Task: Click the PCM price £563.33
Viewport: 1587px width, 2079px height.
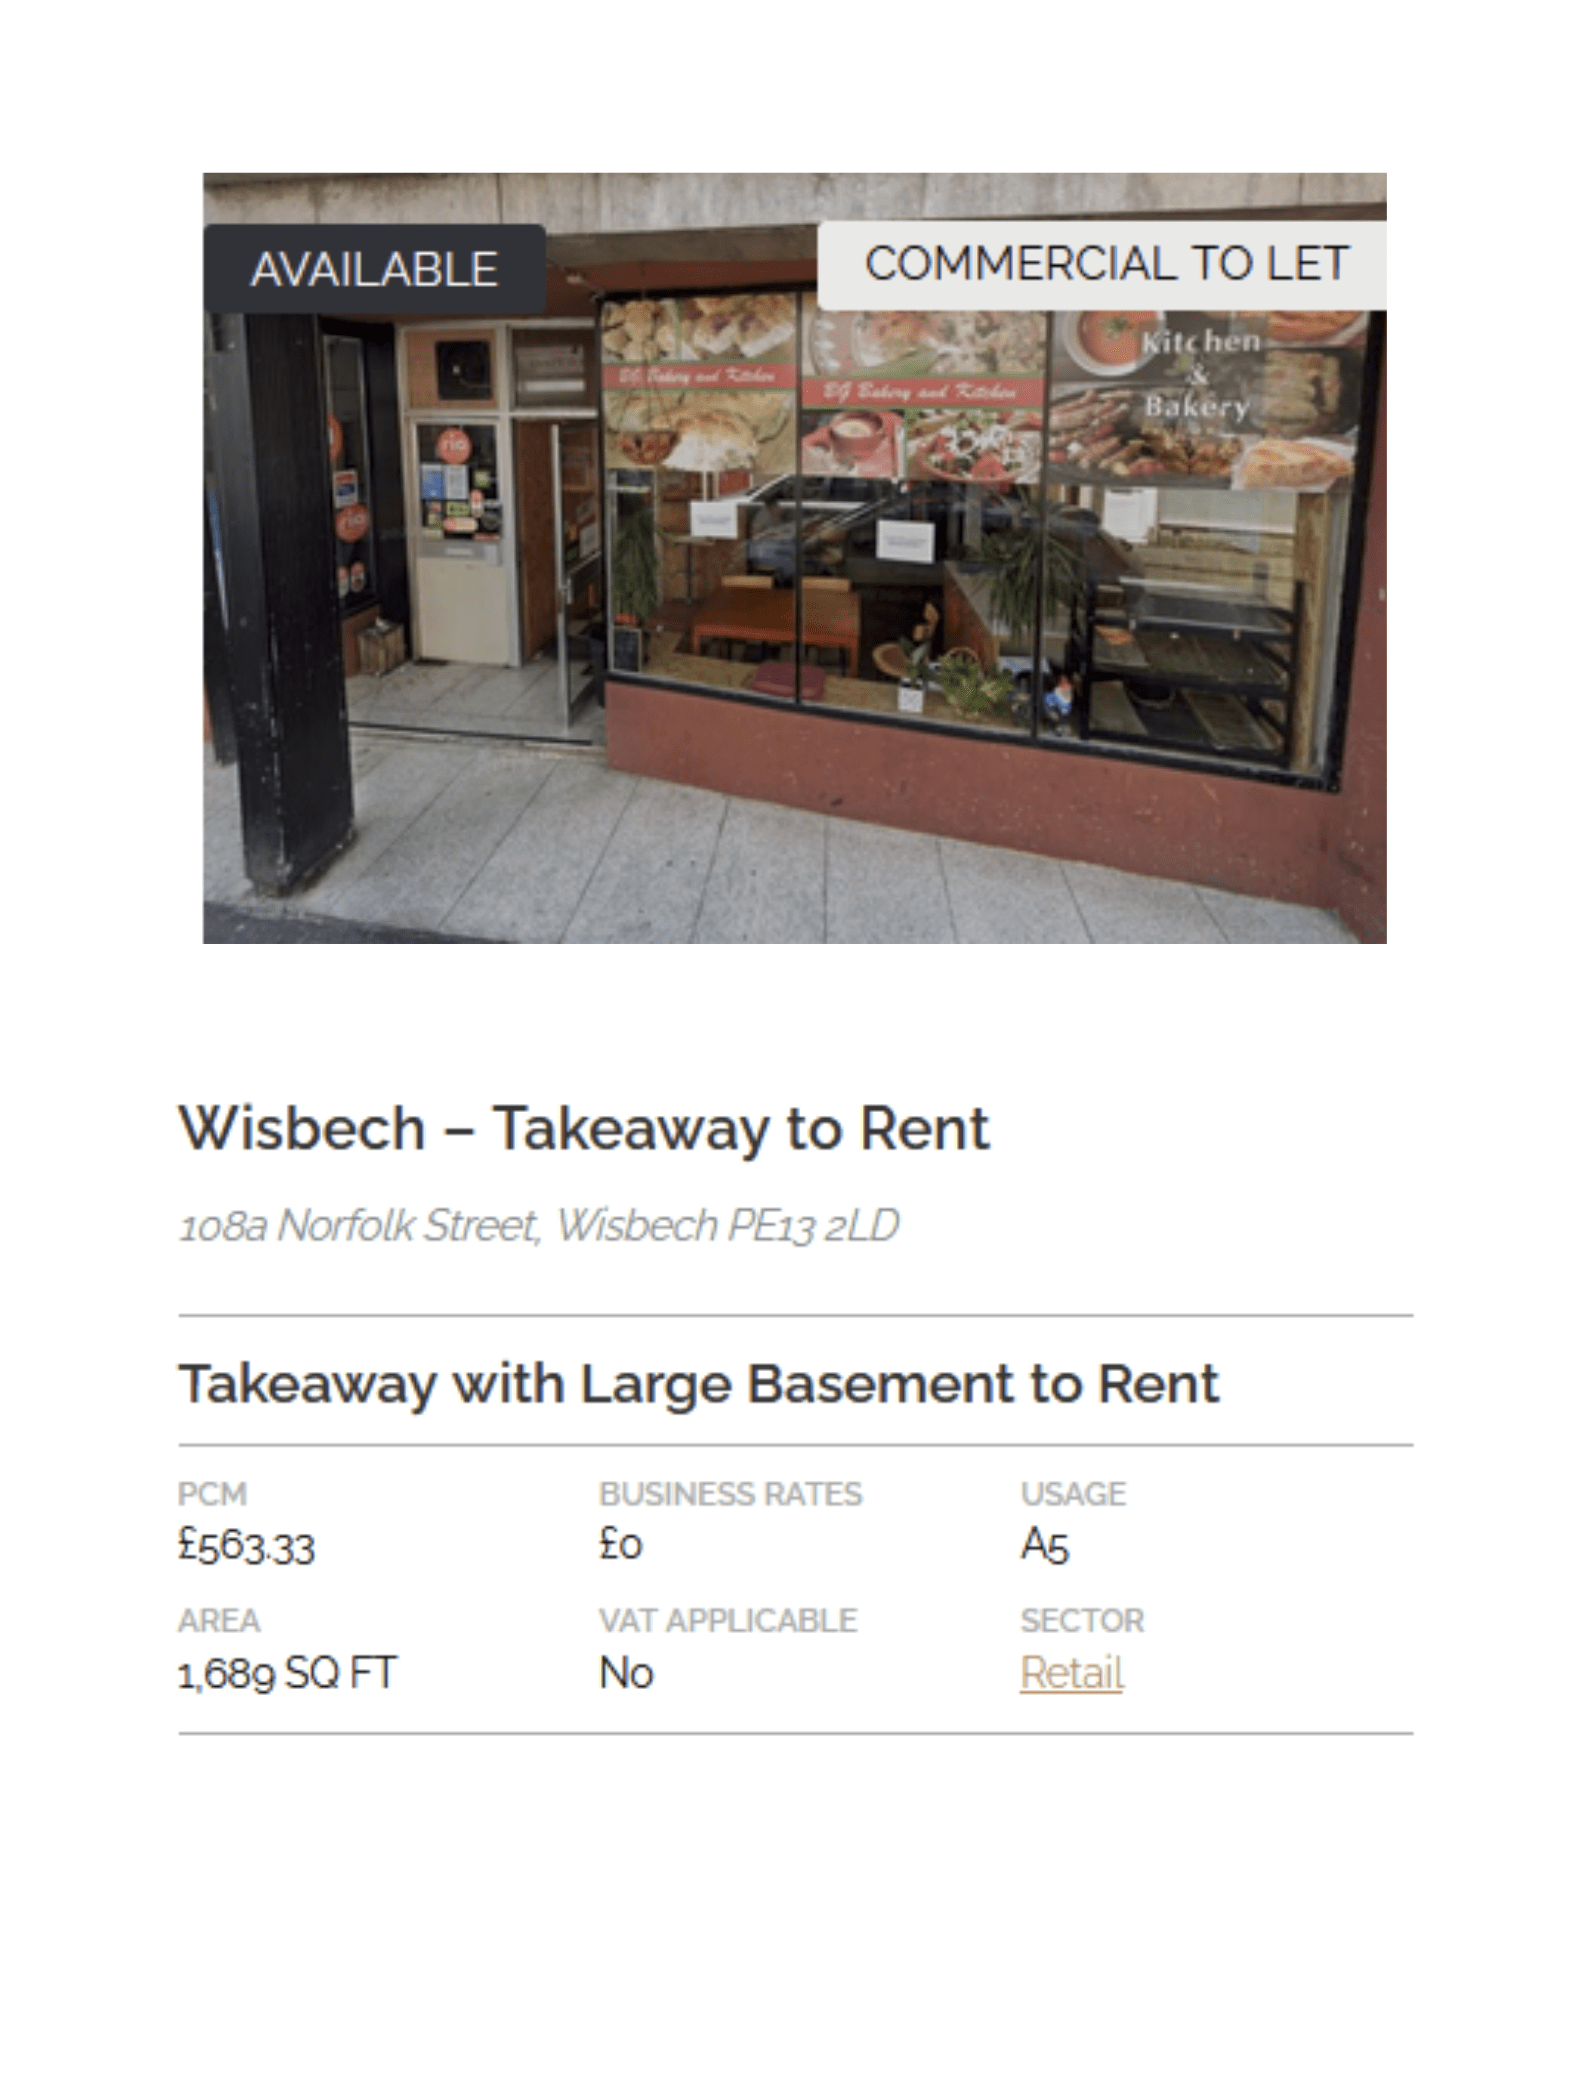Action: coord(246,1545)
